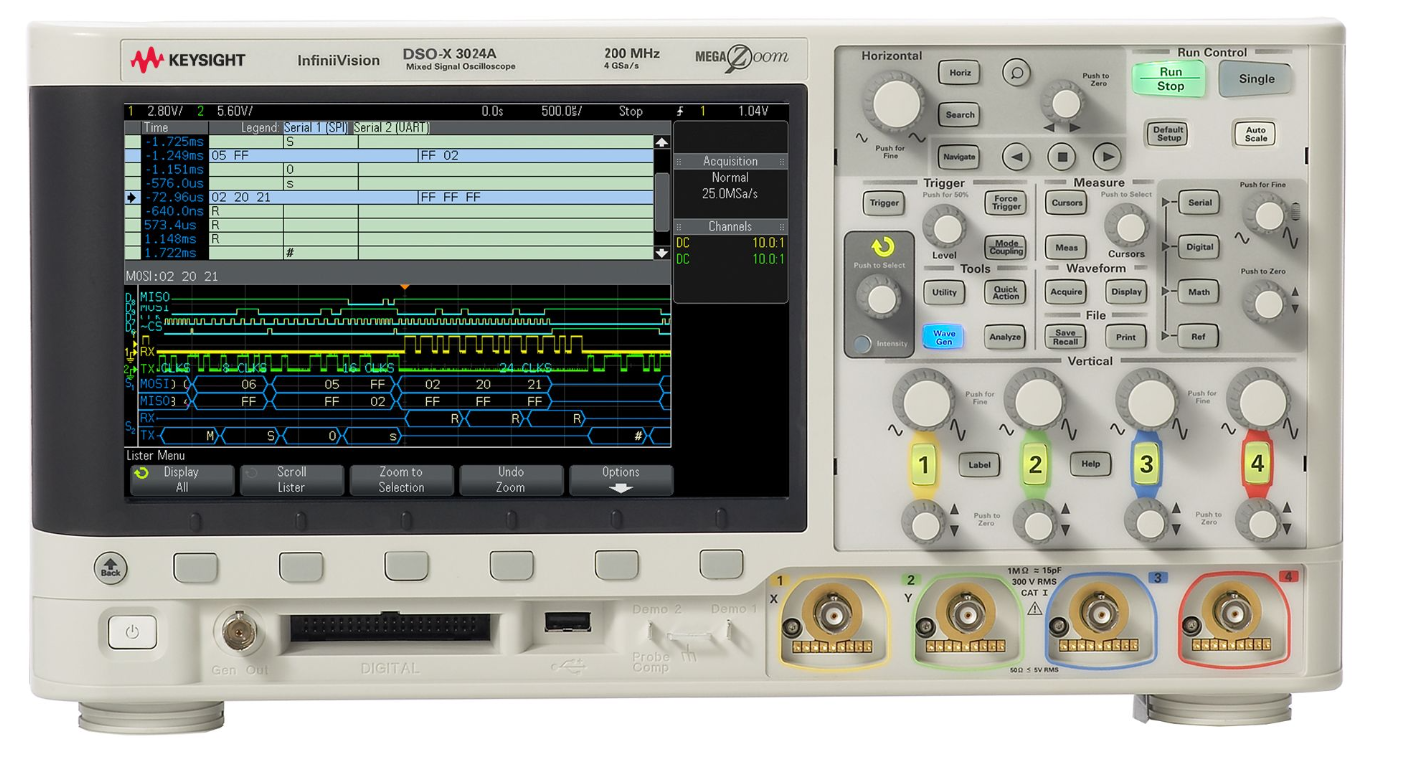
Task: Click the magnifier zoom key in Horizontal section
Action: [x=1017, y=73]
